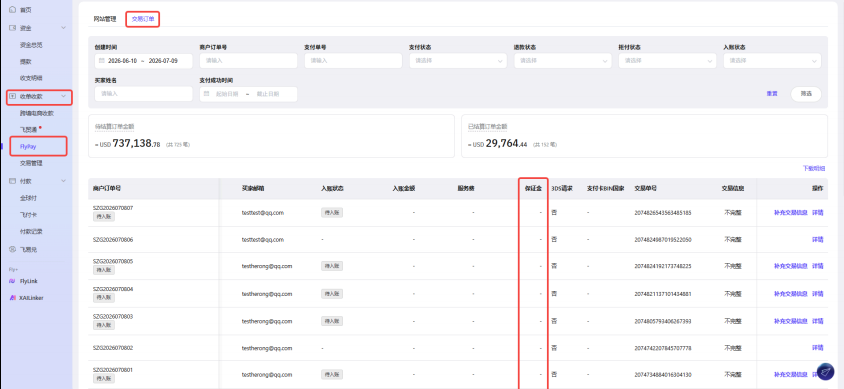Viewport: 844px width, 389px height.
Task: Switch to the 网站管理 tab
Action: 104,19
